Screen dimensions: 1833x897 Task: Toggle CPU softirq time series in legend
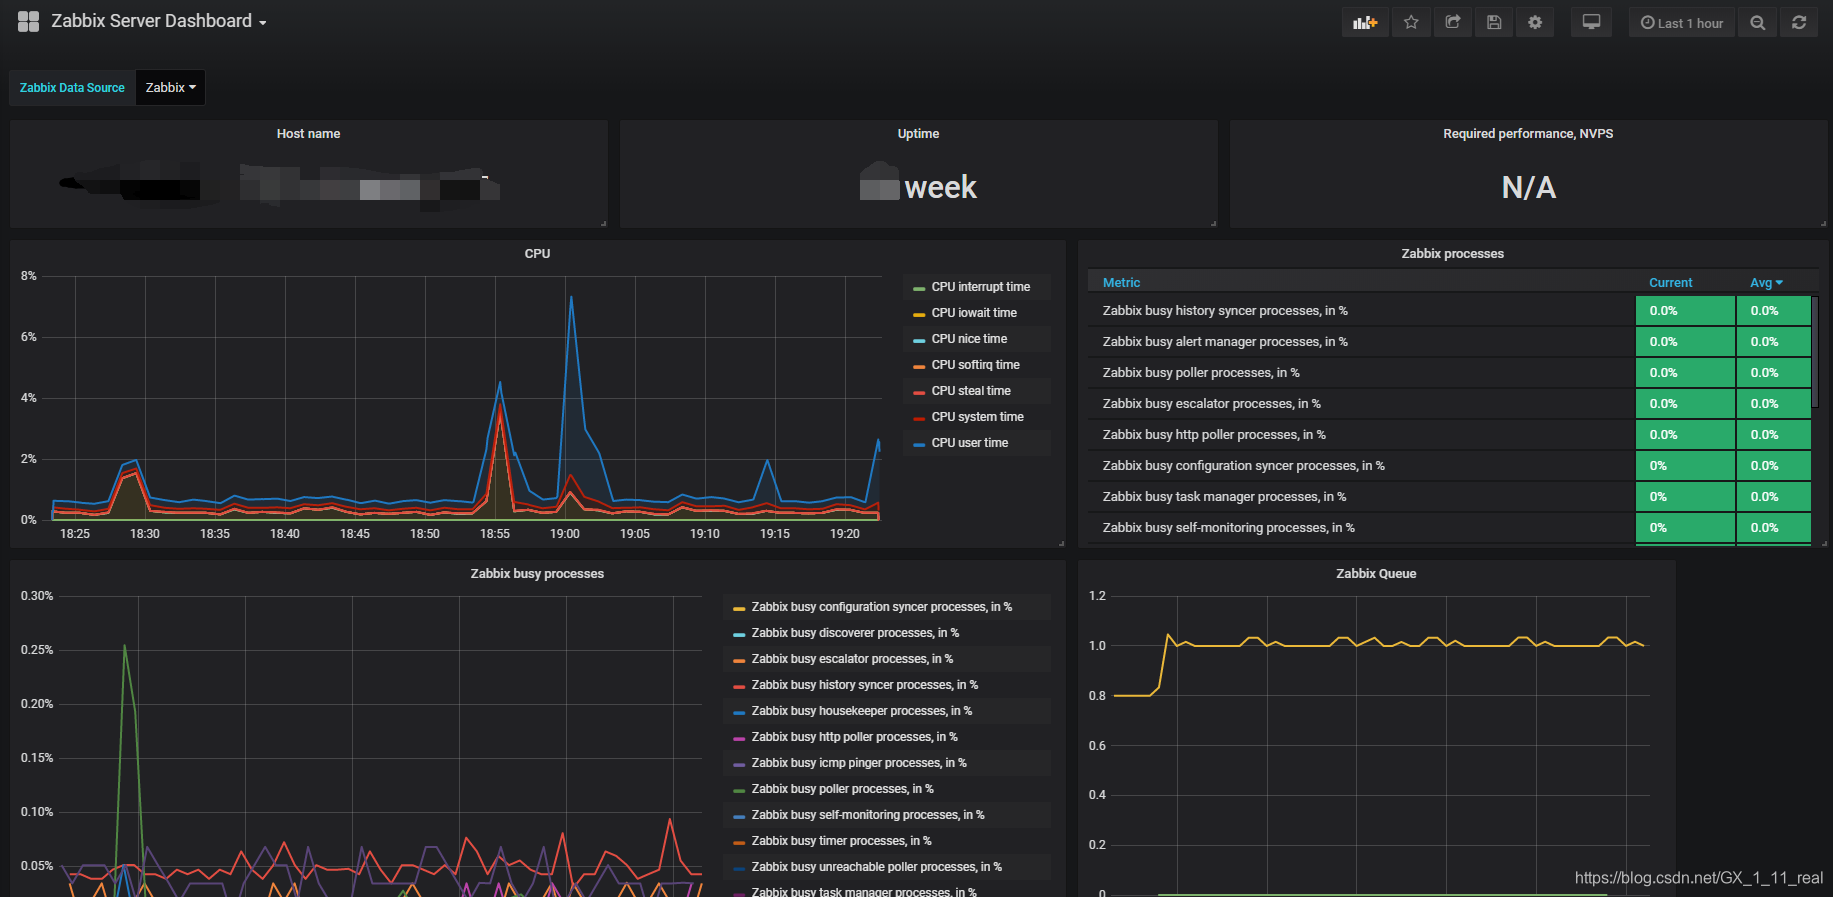click(975, 365)
